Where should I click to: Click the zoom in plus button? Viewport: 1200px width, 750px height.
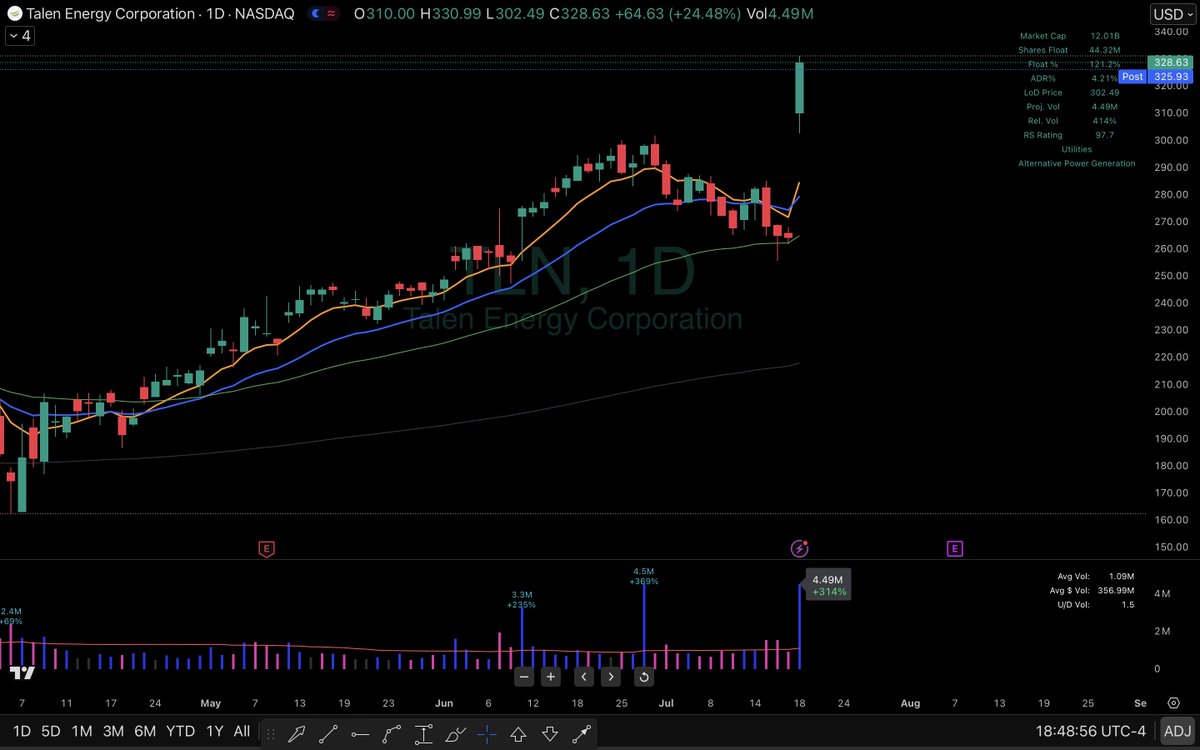(550, 676)
